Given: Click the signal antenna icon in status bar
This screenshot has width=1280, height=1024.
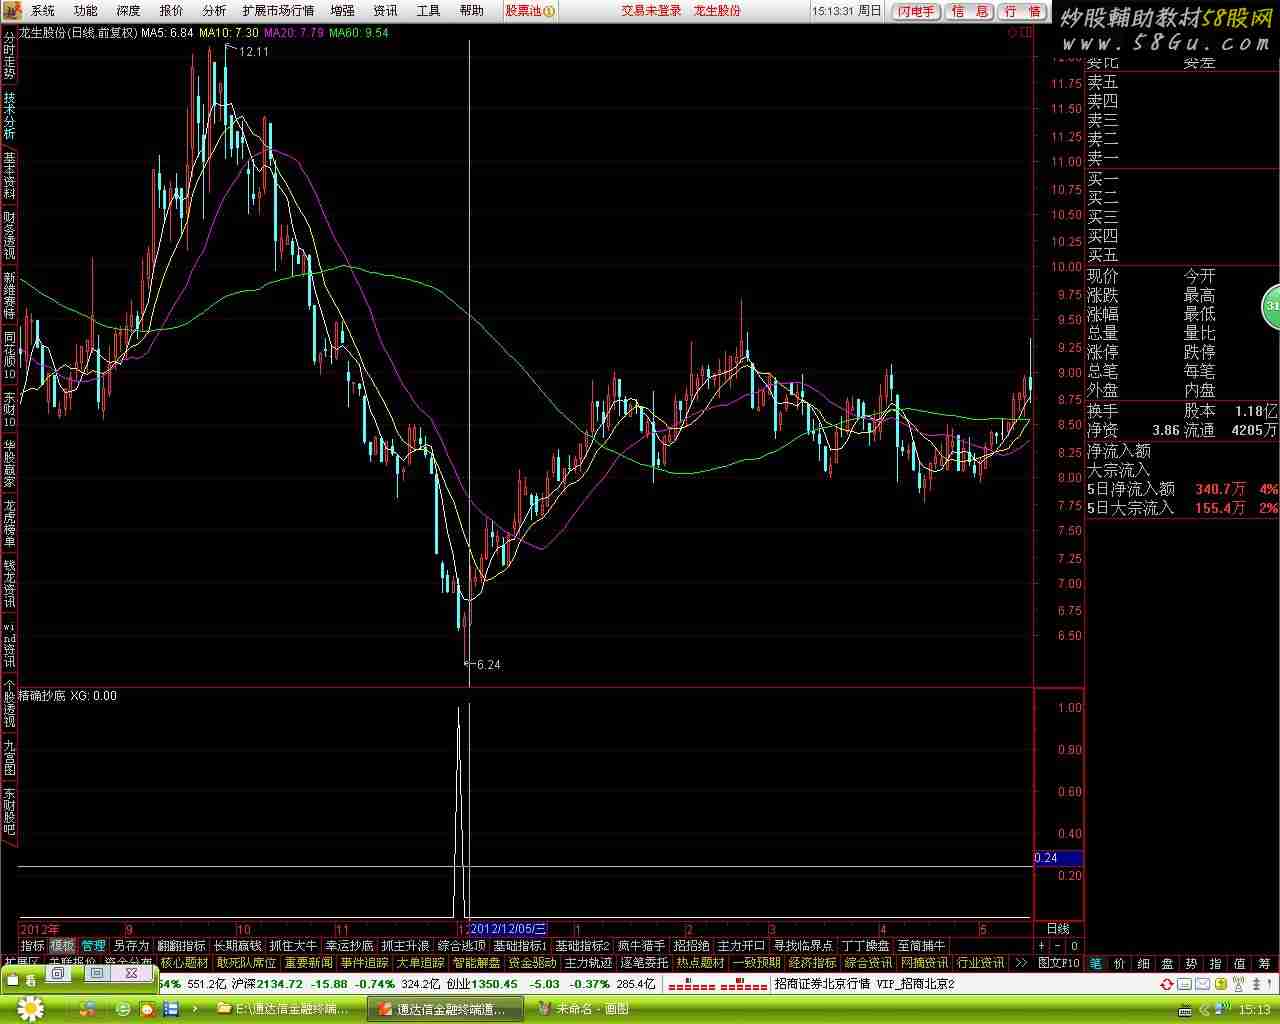Looking at the screenshot, I should 1238,984.
